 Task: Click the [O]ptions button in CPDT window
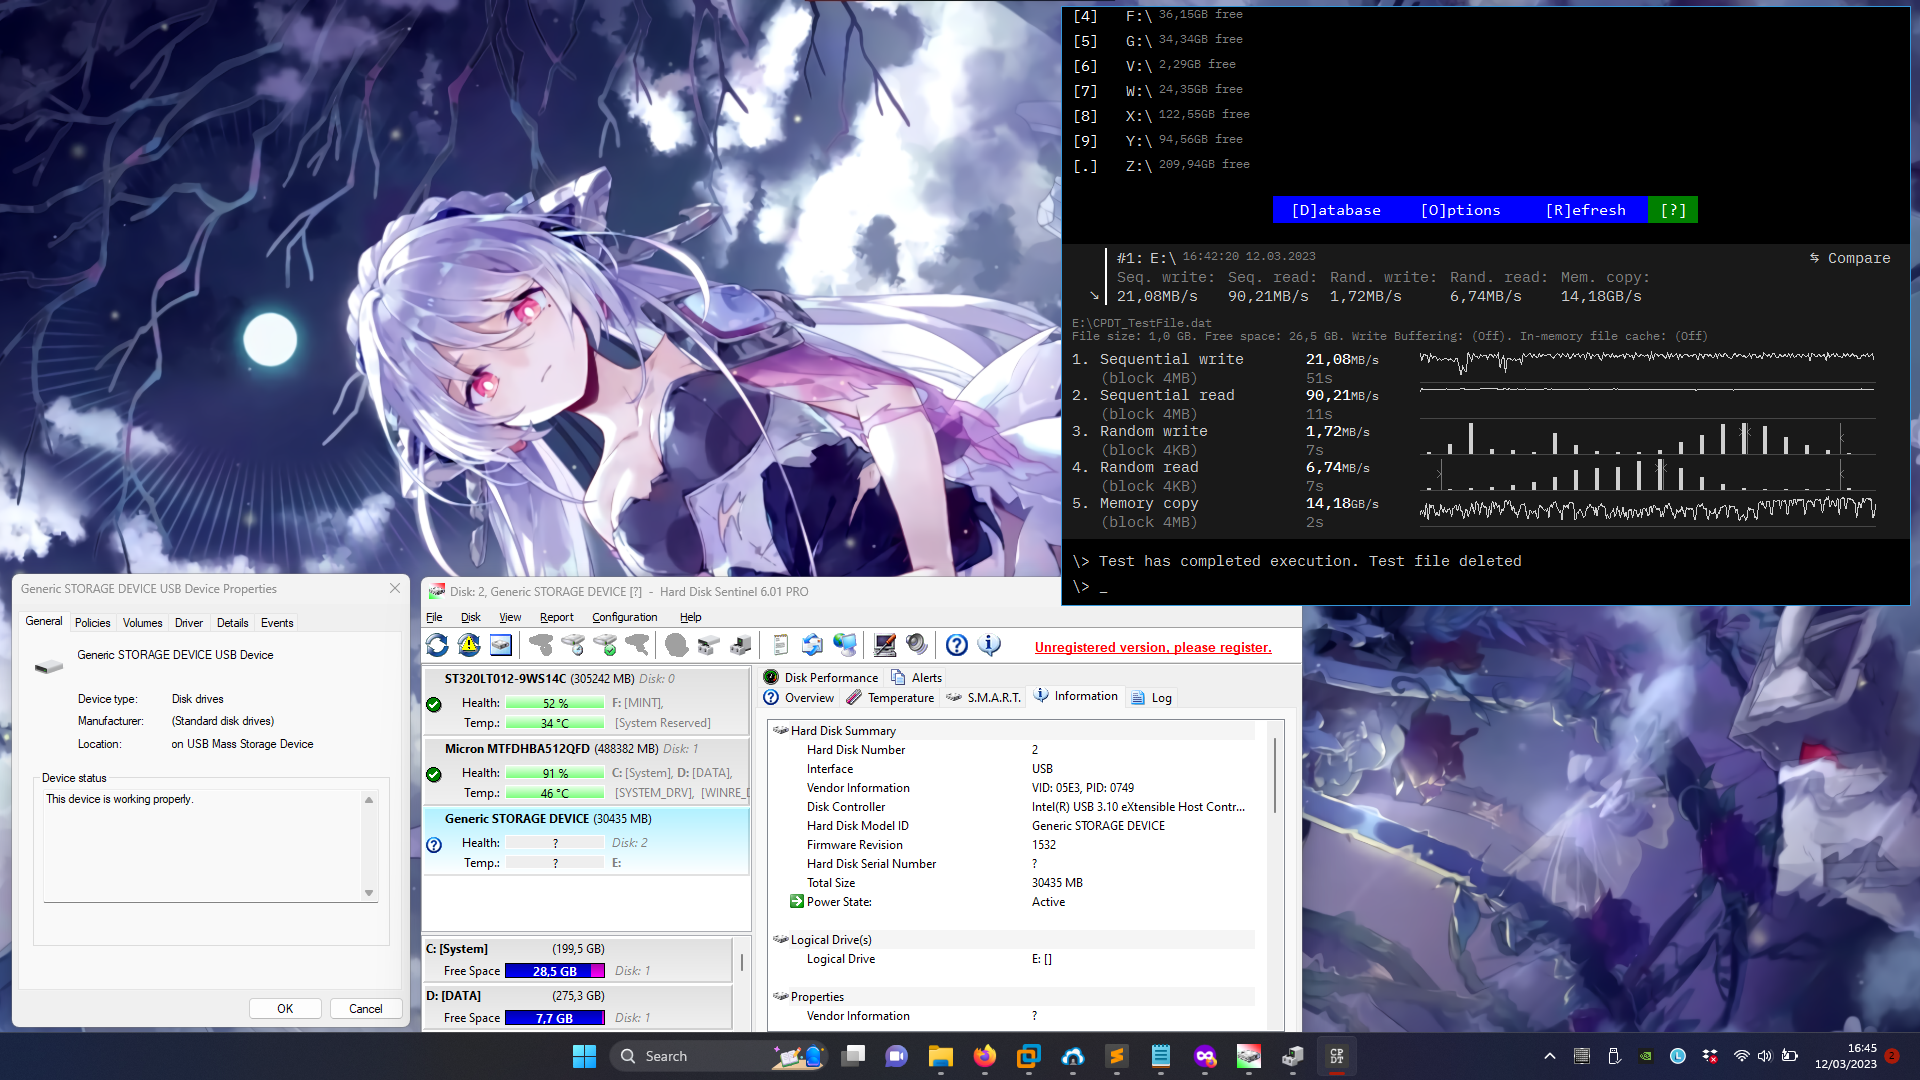(x=1461, y=210)
